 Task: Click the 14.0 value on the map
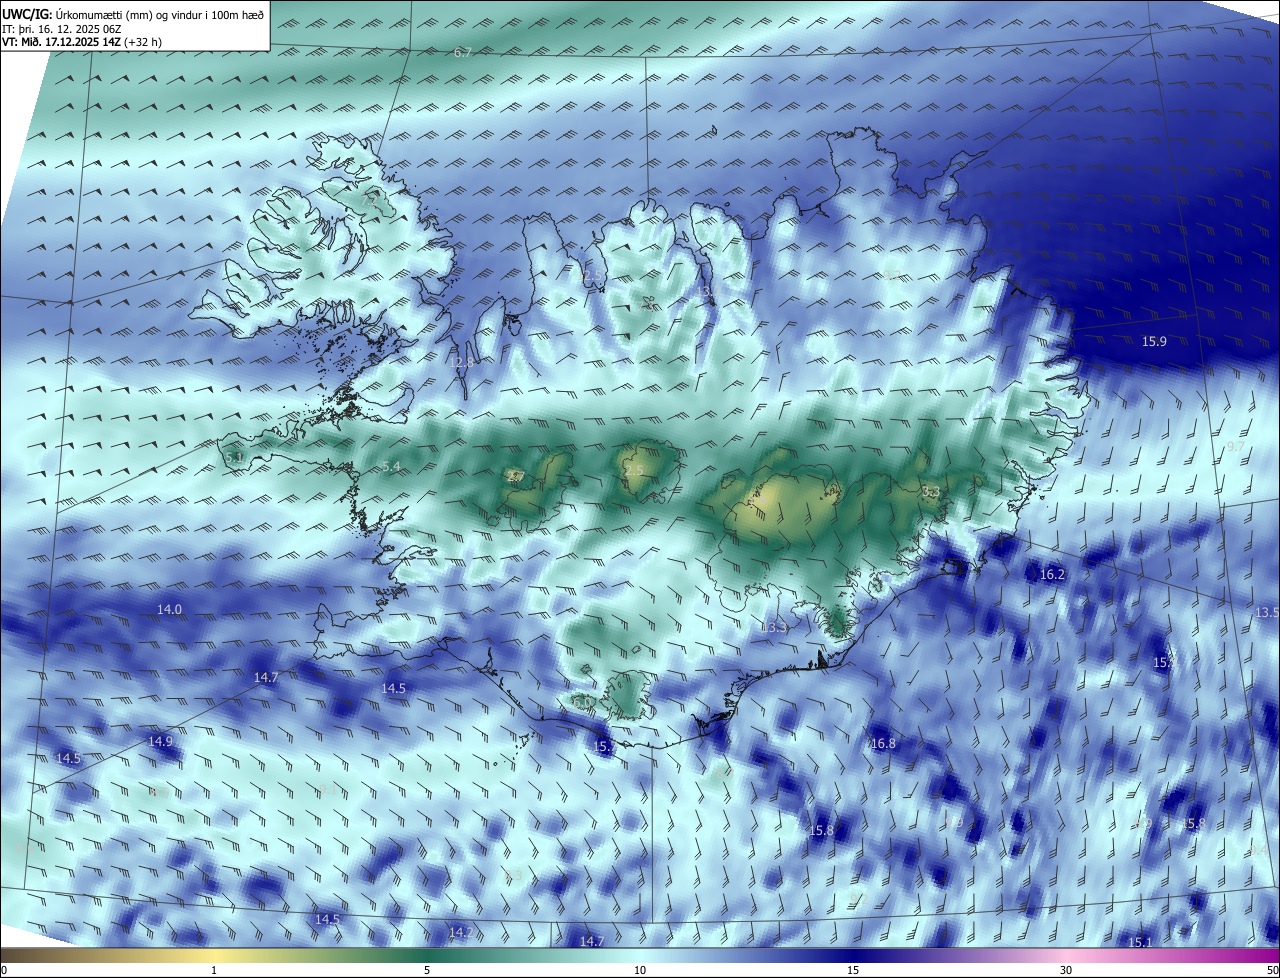[169, 610]
